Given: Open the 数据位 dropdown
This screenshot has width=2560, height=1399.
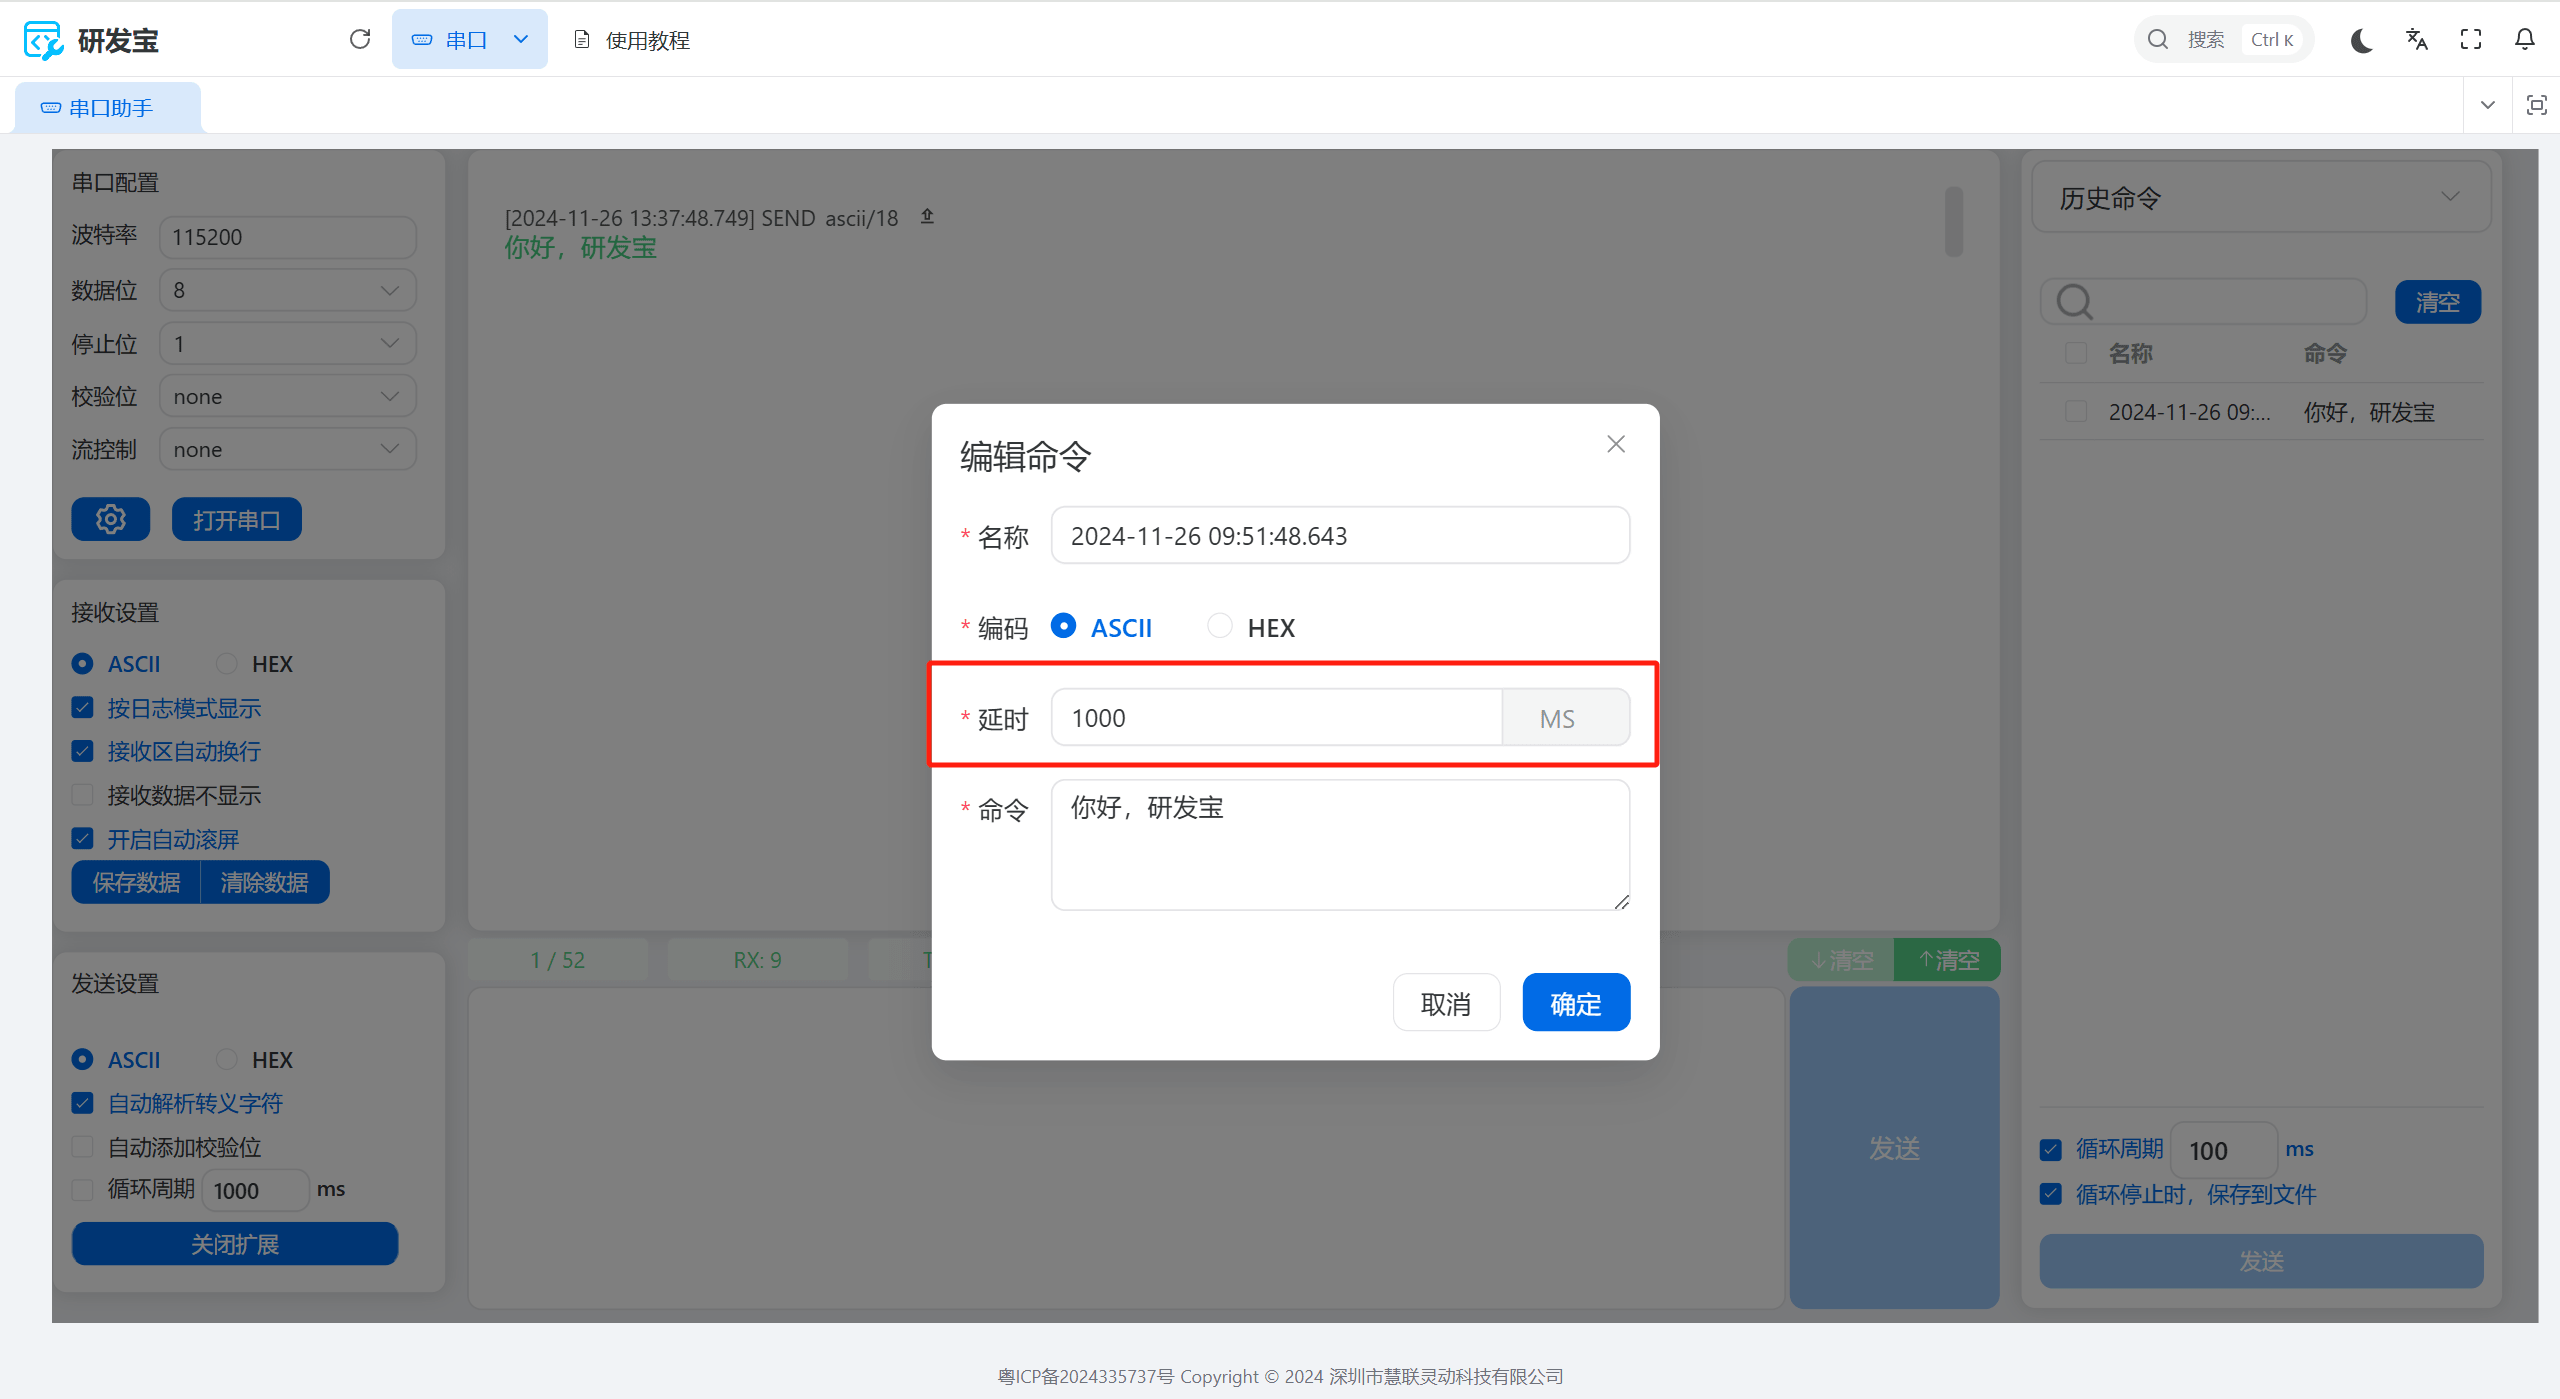Looking at the screenshot, I should coord(287,290).
